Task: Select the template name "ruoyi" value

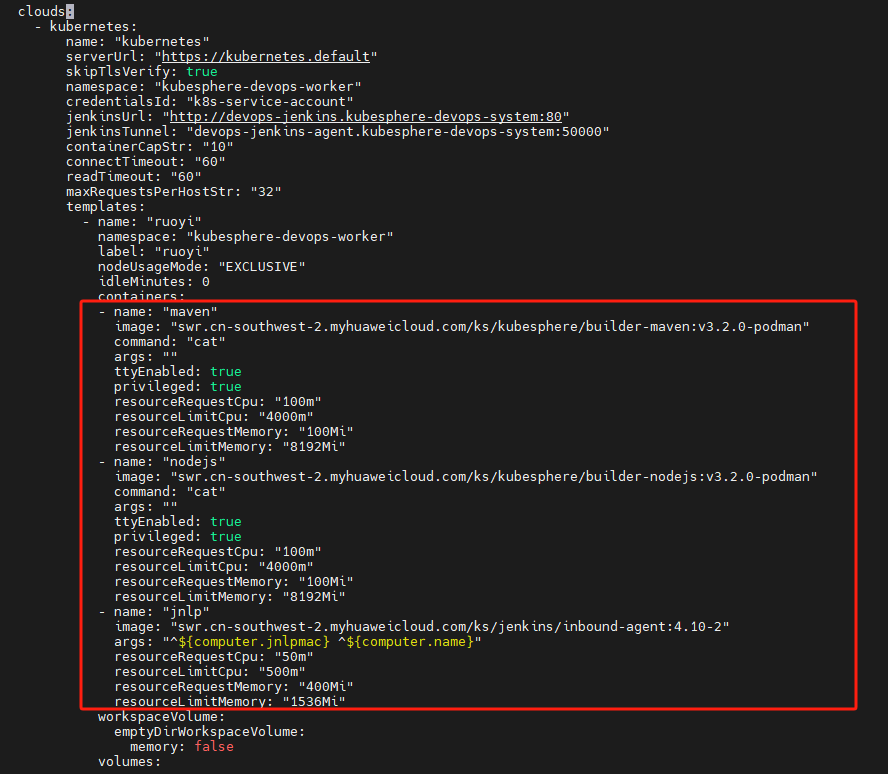Action: [174, 222]
